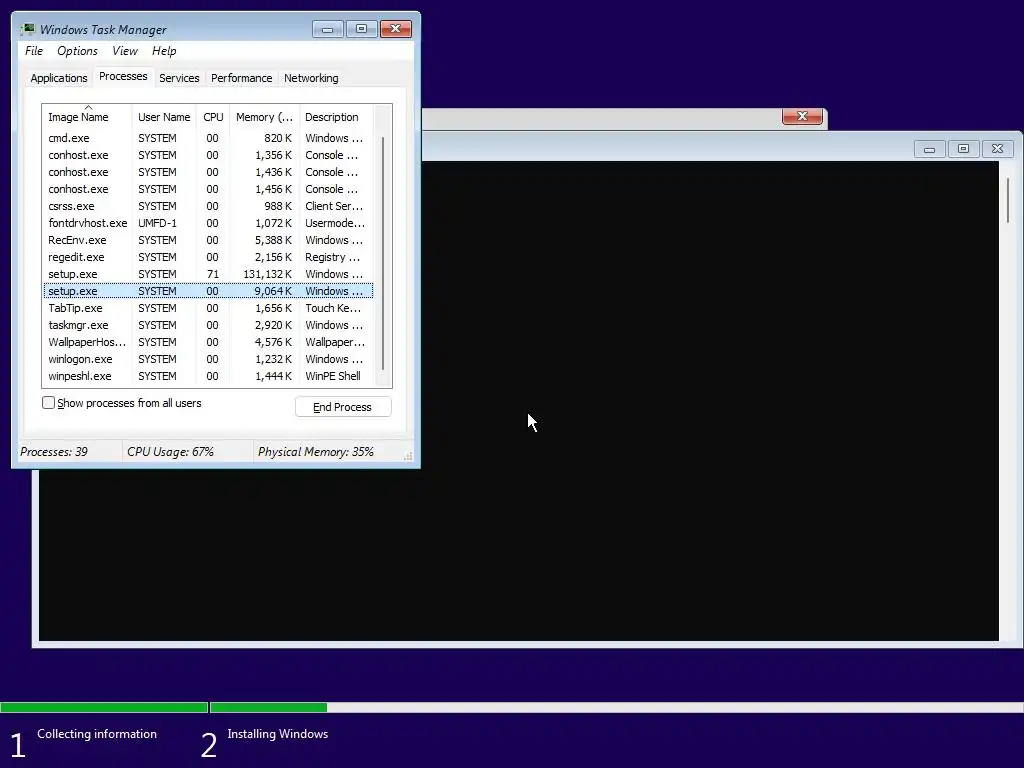Click the Collecting information step label
Image resolution: width=1024 pixels, height=768 pixels.
click(x=97, y=733)
